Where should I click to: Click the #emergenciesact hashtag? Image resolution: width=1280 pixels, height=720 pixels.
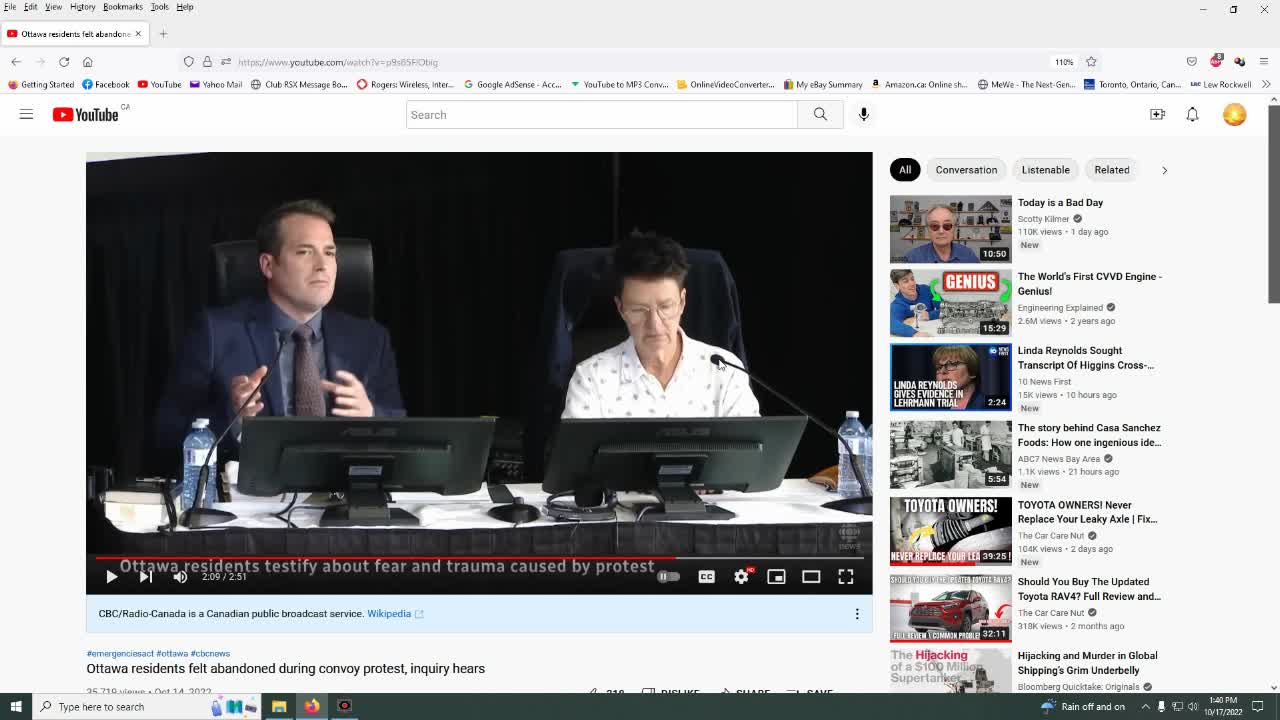pyautogui.click(x=120, y=654)
